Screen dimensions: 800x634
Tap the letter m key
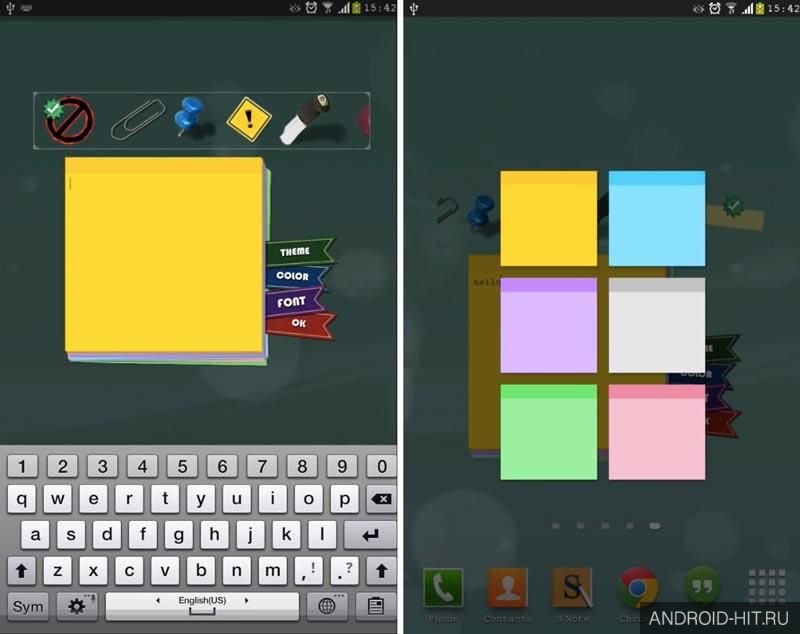click(x=272, y=571)
